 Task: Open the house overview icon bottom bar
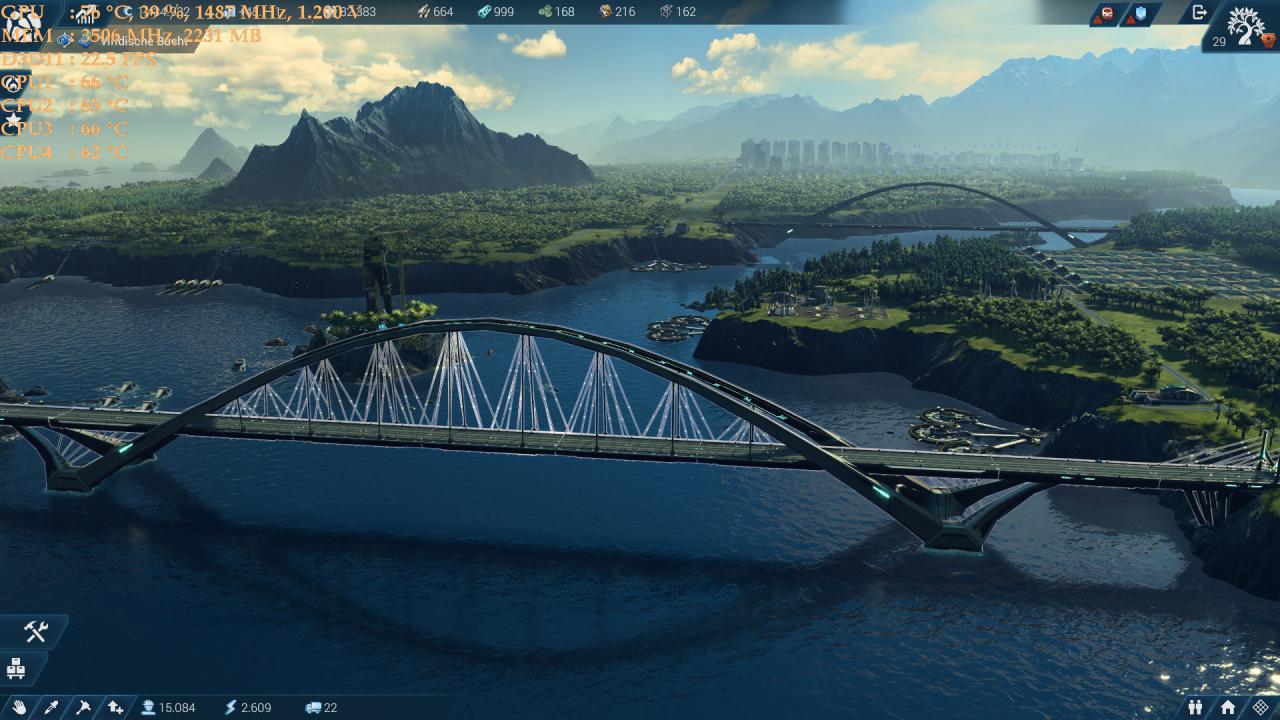tap(1227, 707)
